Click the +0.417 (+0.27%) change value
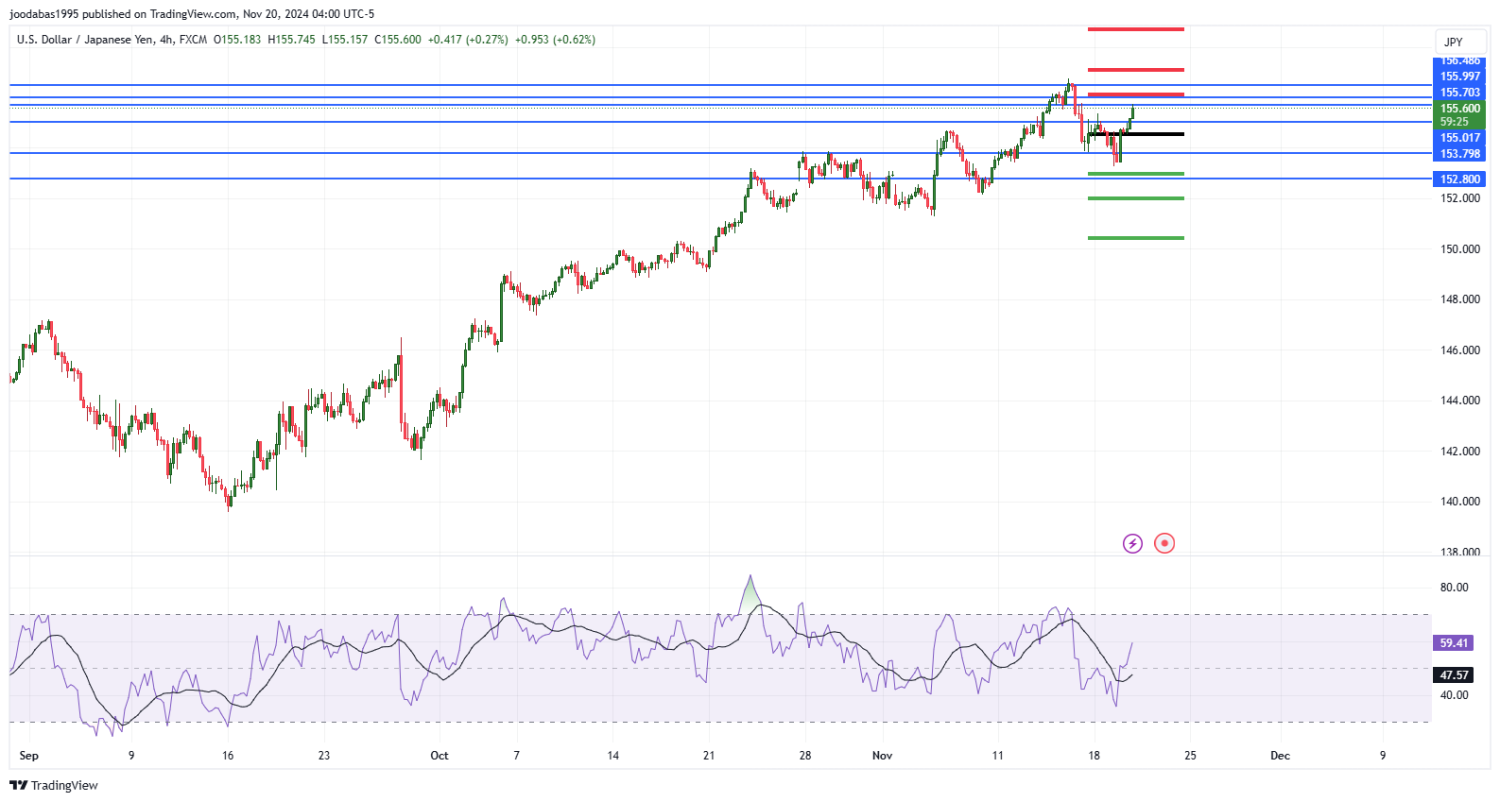1500x802 pixels. [x=468, y=39]
